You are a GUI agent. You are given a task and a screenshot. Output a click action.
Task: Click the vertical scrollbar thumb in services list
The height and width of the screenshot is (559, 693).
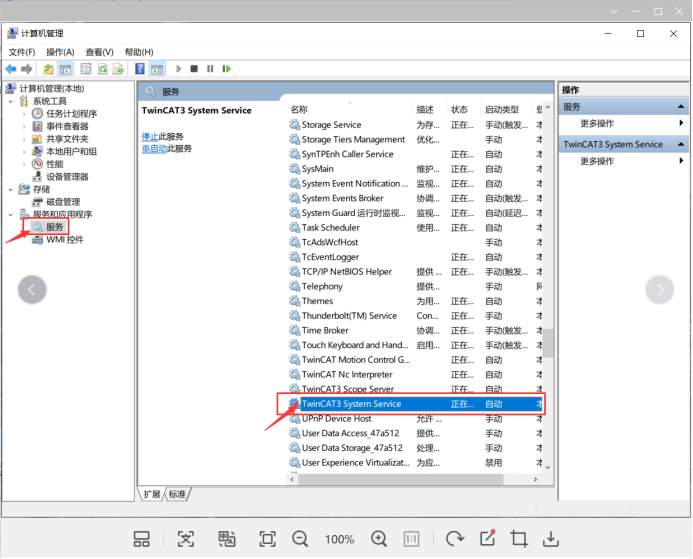click(x=548, y=343)
